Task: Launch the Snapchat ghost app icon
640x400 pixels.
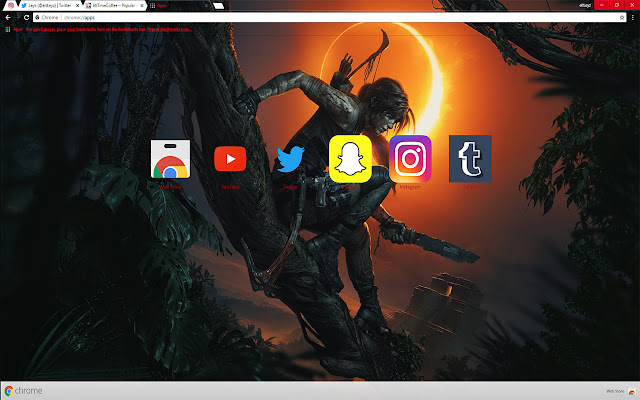Action: (350, 159)
